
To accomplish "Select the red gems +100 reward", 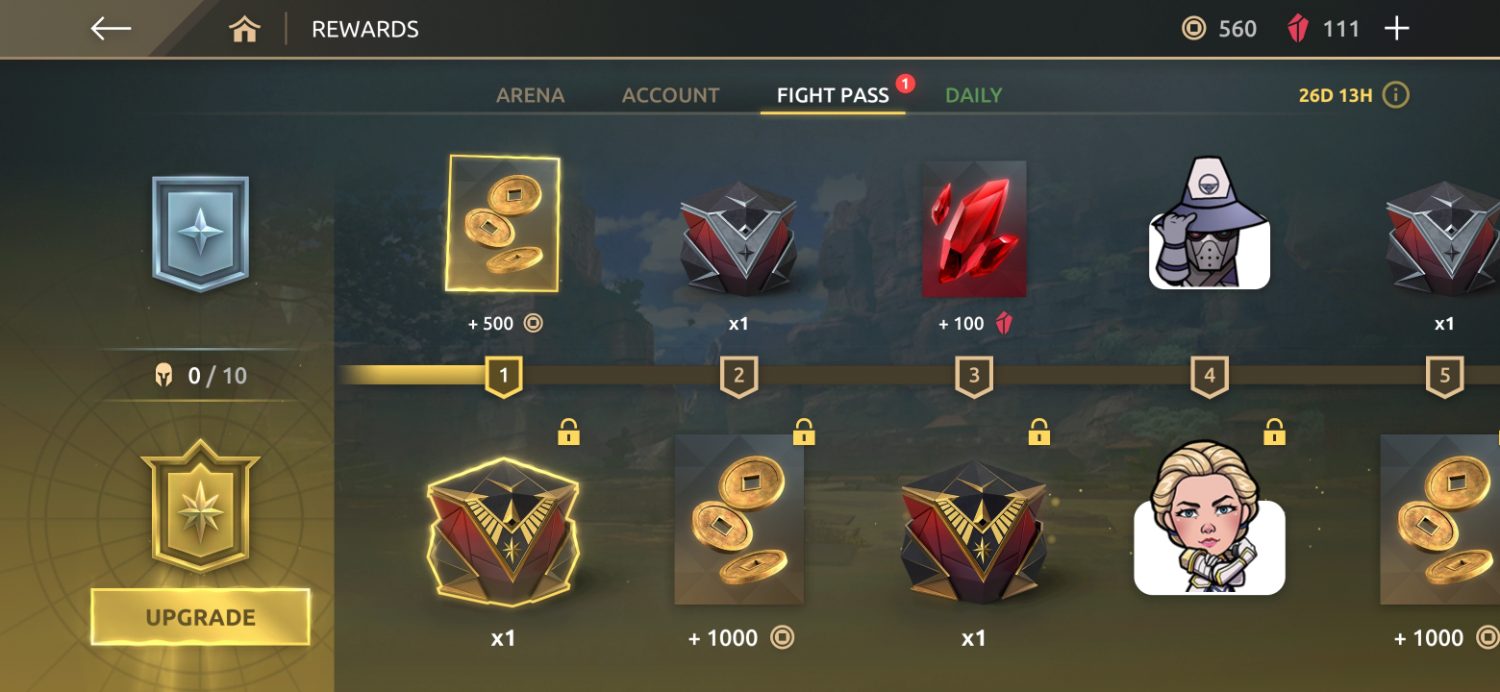I will click(x=973, y=229).
